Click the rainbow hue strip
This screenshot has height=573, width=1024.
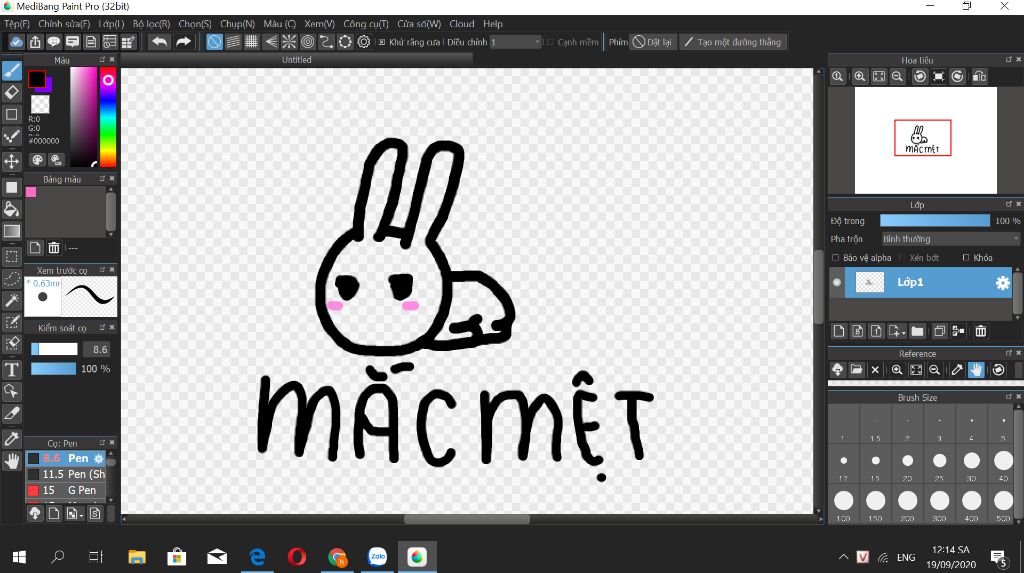[x=108, y=118]
